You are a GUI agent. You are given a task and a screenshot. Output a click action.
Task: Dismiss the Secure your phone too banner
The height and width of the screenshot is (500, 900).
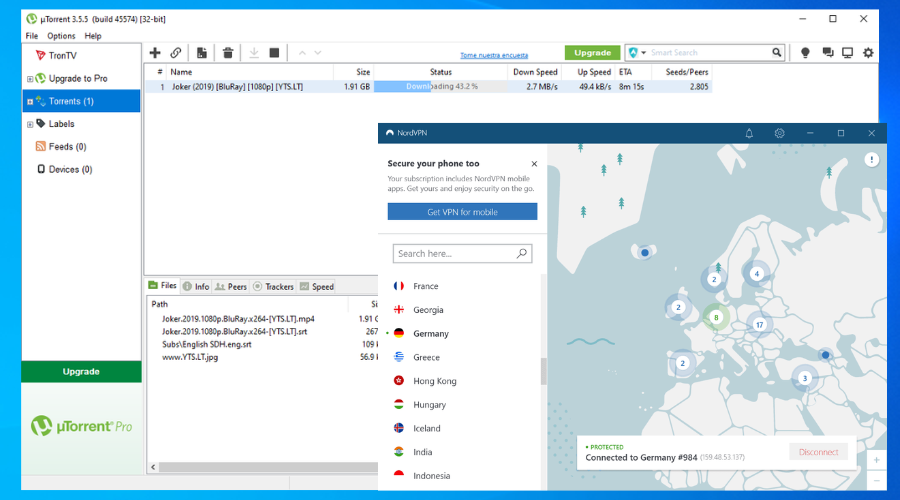coord(534,164)
